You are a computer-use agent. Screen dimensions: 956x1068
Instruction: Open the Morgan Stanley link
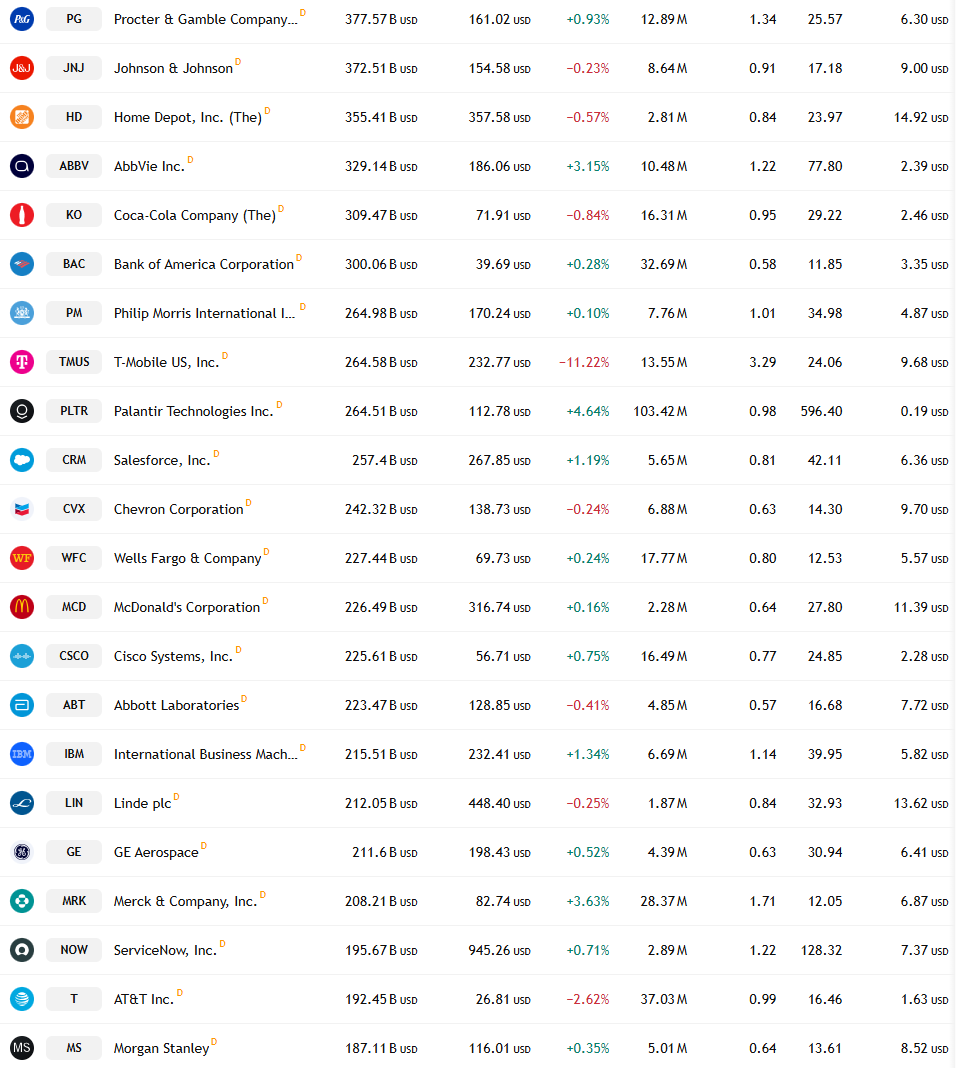(x=161, y=1048)
